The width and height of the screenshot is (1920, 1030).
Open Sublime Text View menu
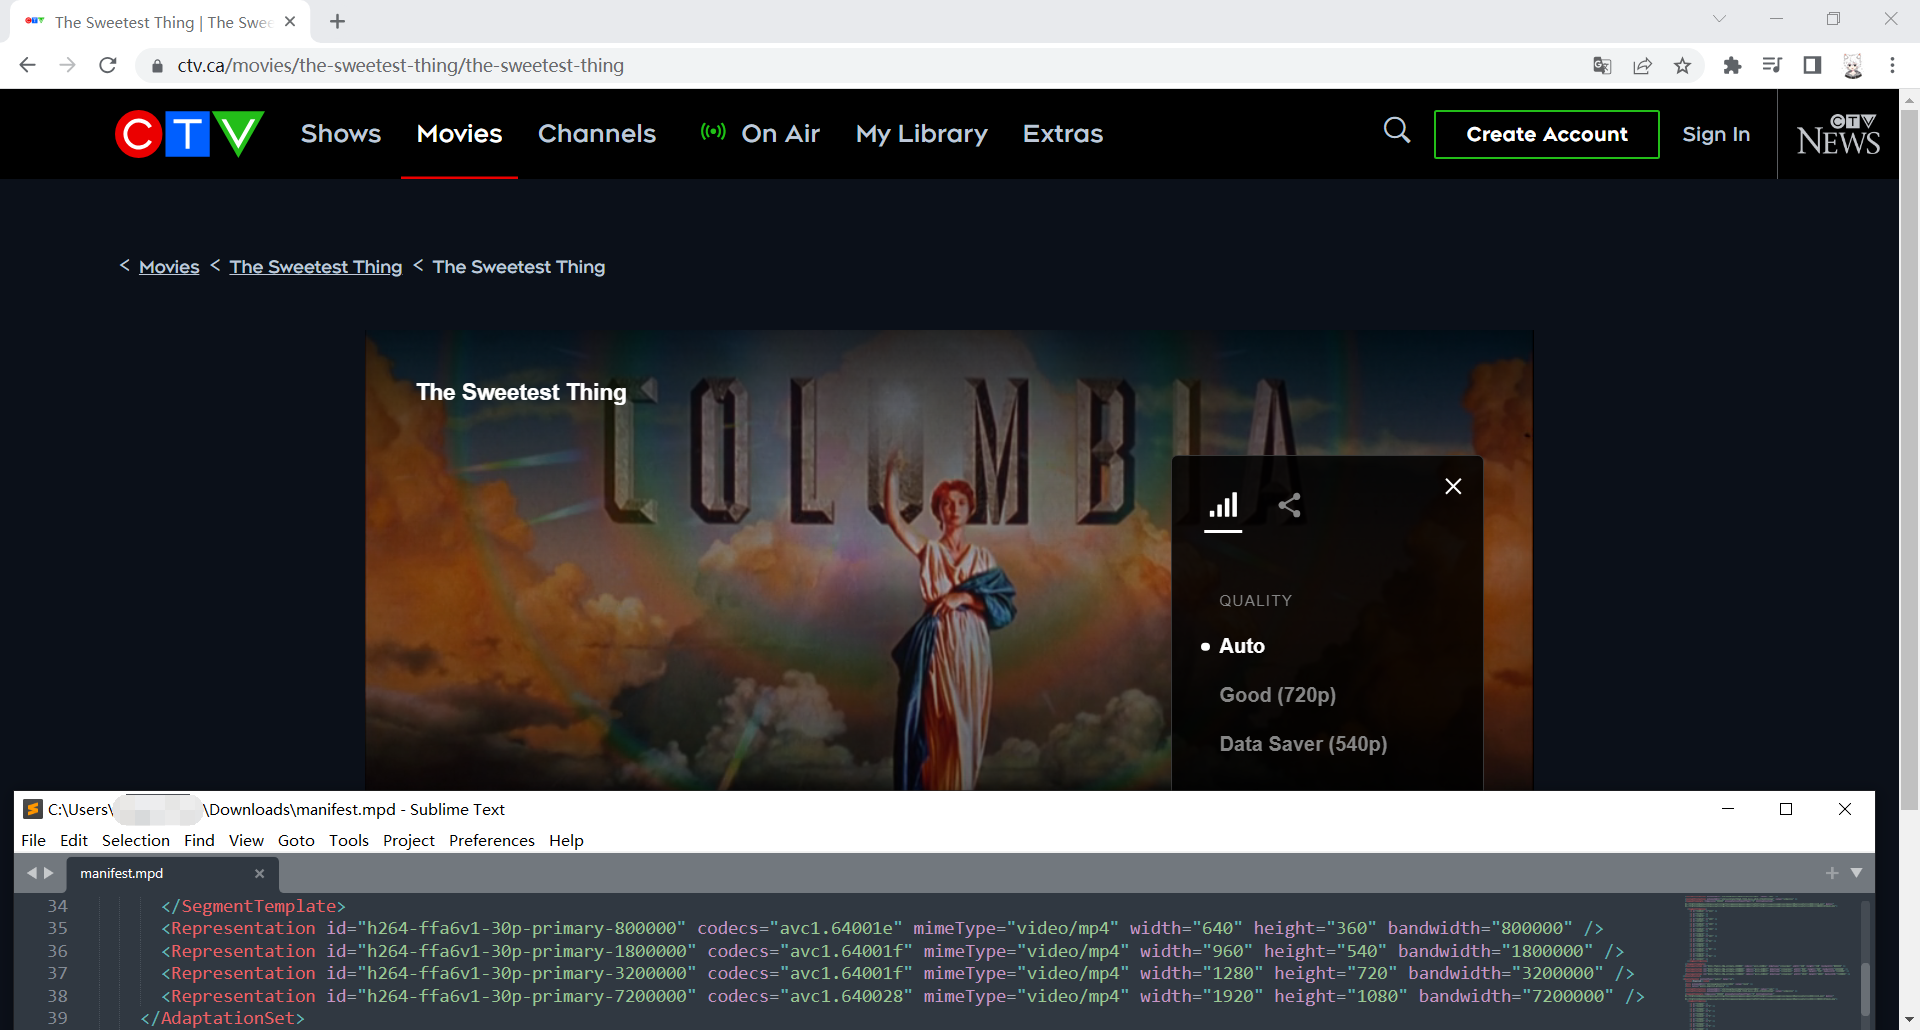(246, 840)
